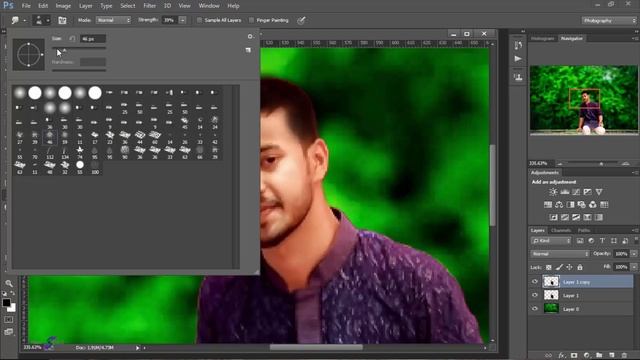Screen dimensions: 640x360
Task: Add a Curves adjustment
Action: pos(576,192)
